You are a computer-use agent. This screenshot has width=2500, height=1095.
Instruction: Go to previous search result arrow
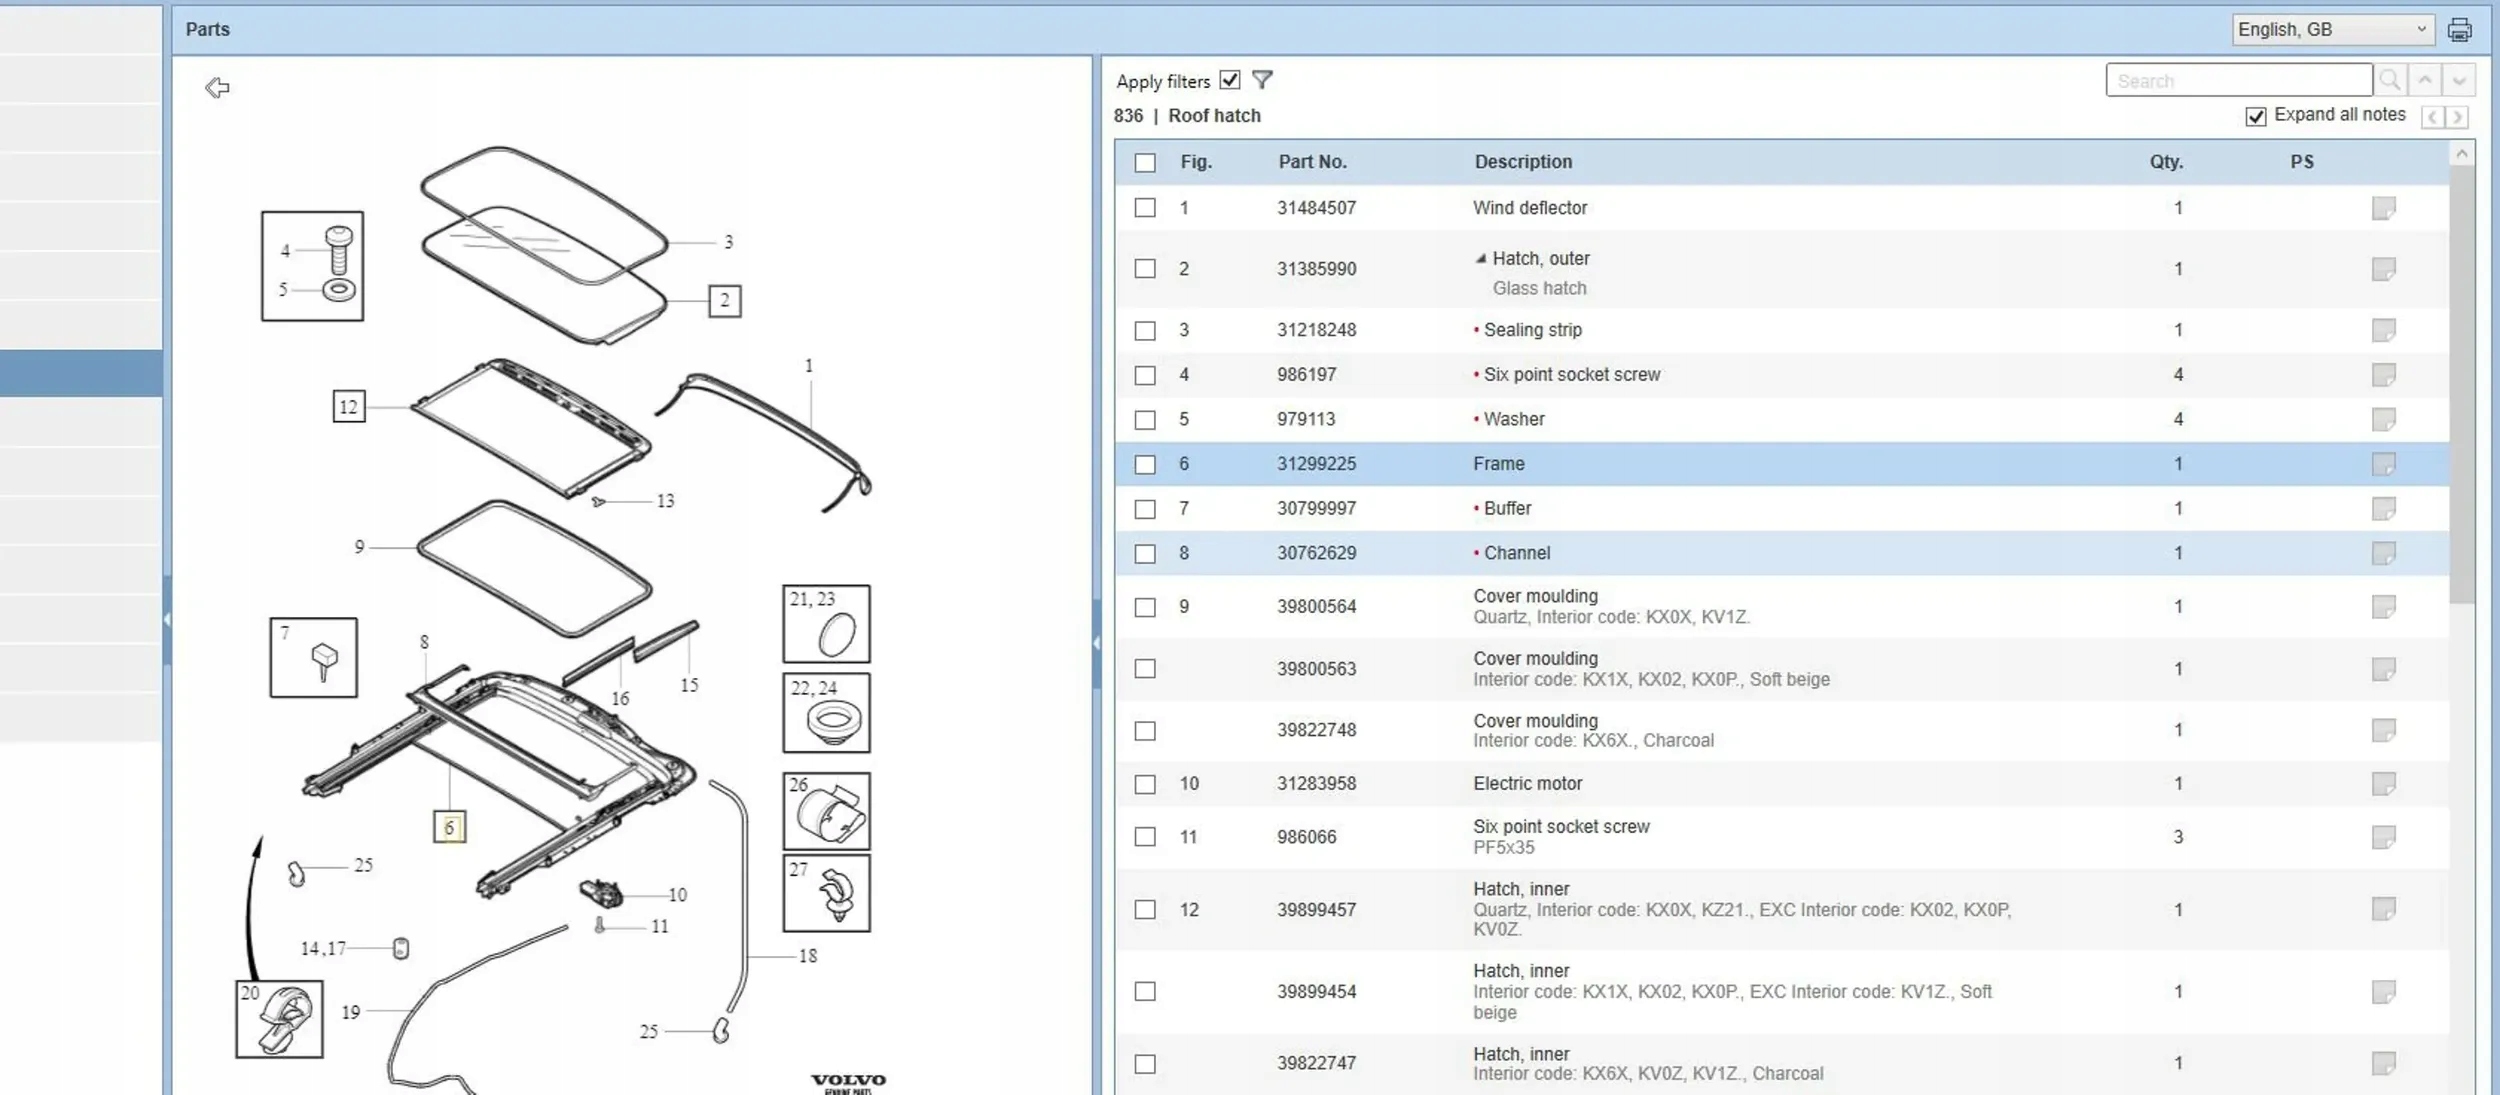pos(2425,80)
